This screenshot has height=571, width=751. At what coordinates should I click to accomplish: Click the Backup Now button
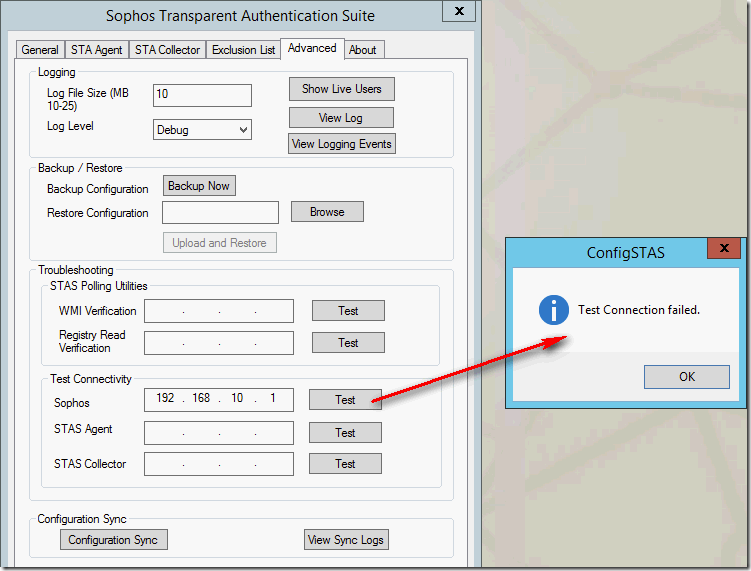pos(199,186)
